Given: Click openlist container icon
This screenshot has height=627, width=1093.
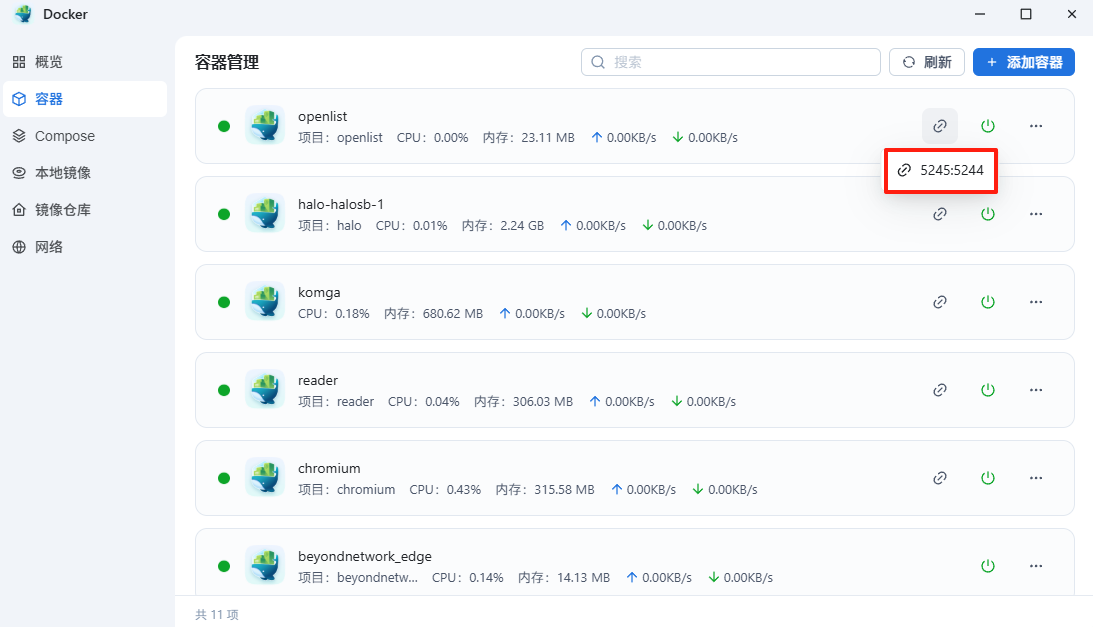Looking at the screenshot, I should (265, 126).
